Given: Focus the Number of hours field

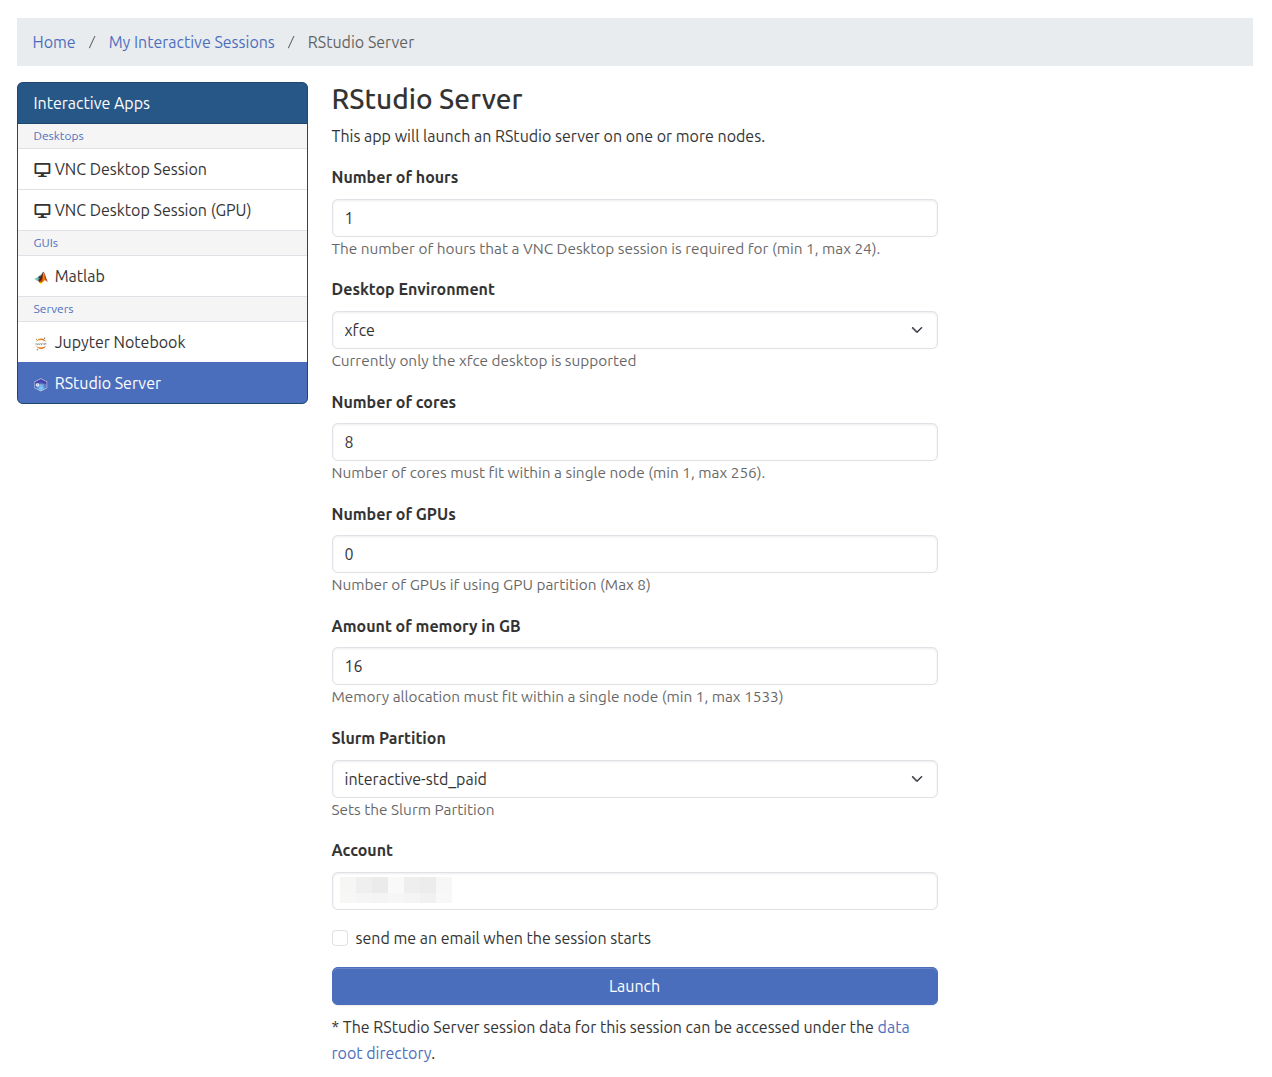Looking at the screenshot, I should click(634, 218).
